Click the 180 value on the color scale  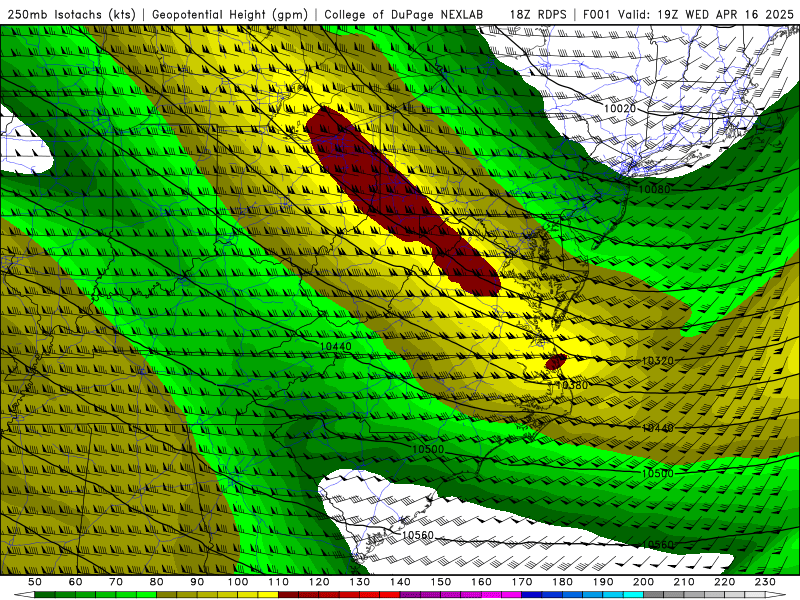[562, 582]
